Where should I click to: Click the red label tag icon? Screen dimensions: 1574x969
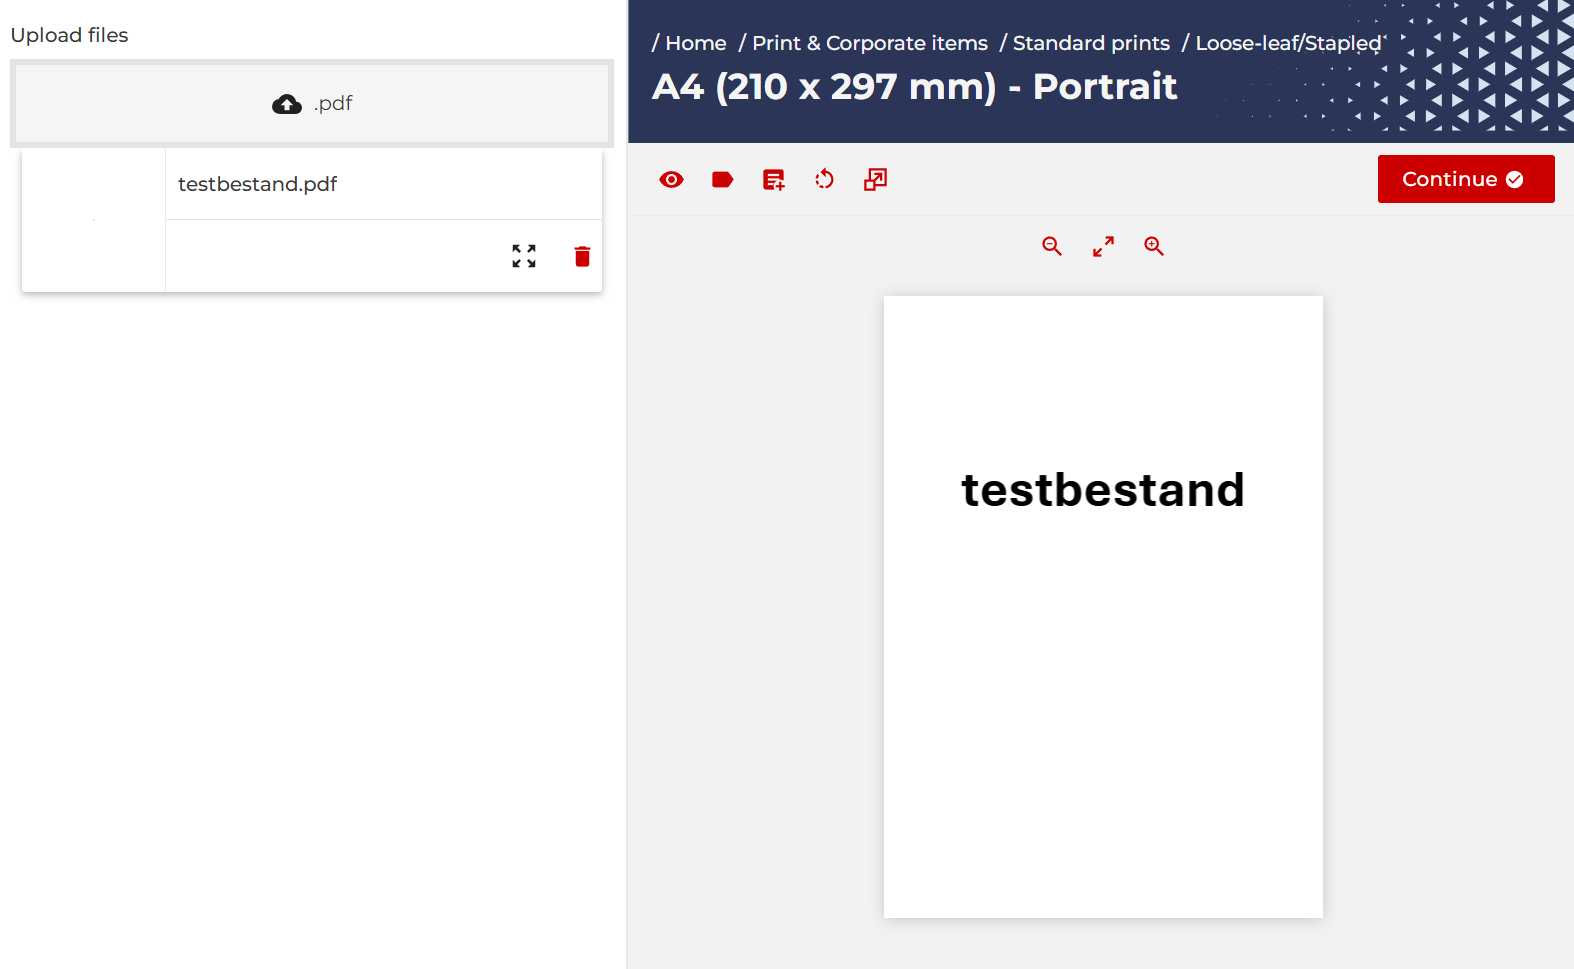click(722, 179)
